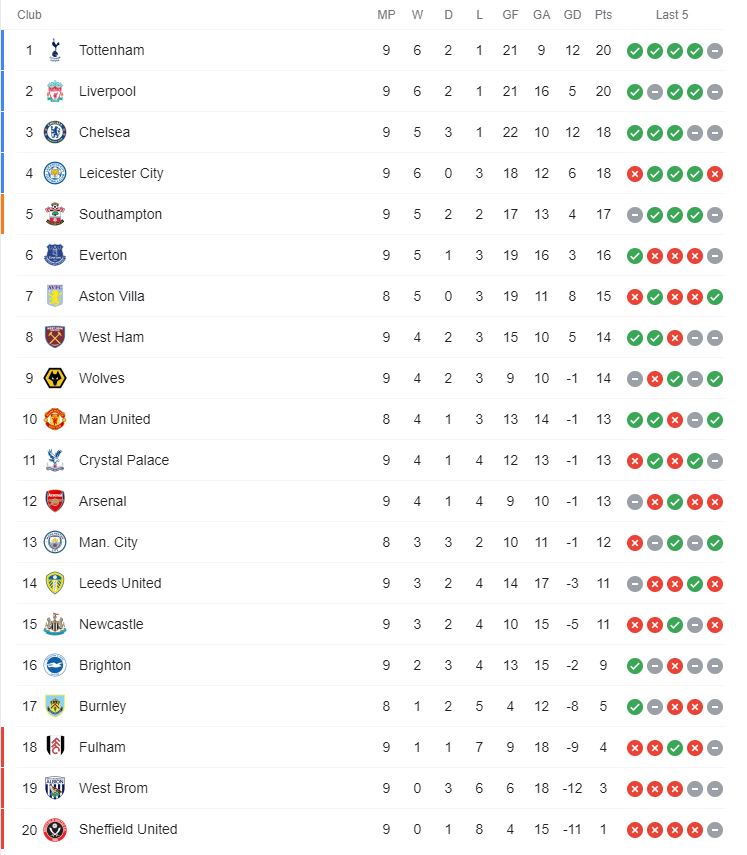This screenshot has height=855, width=747.
Task: Open the Southampton team name link
Action: pos(121,214)
